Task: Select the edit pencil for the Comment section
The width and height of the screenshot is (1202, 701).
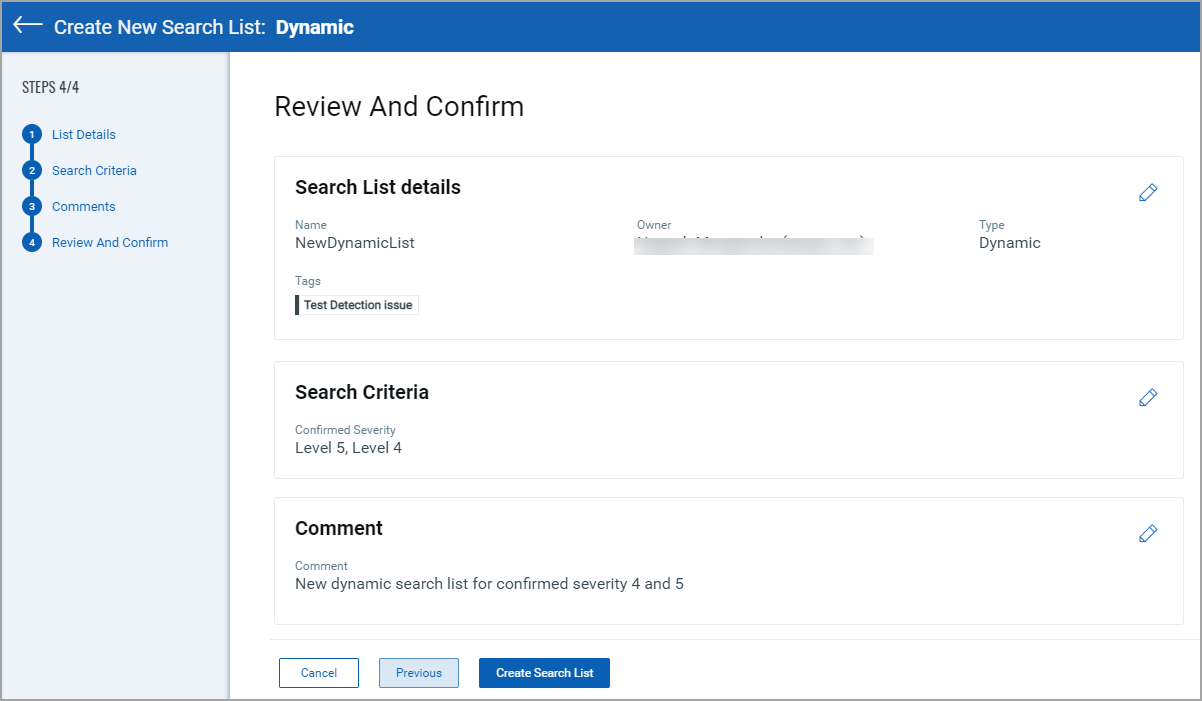Action: tap(1148, 533)
